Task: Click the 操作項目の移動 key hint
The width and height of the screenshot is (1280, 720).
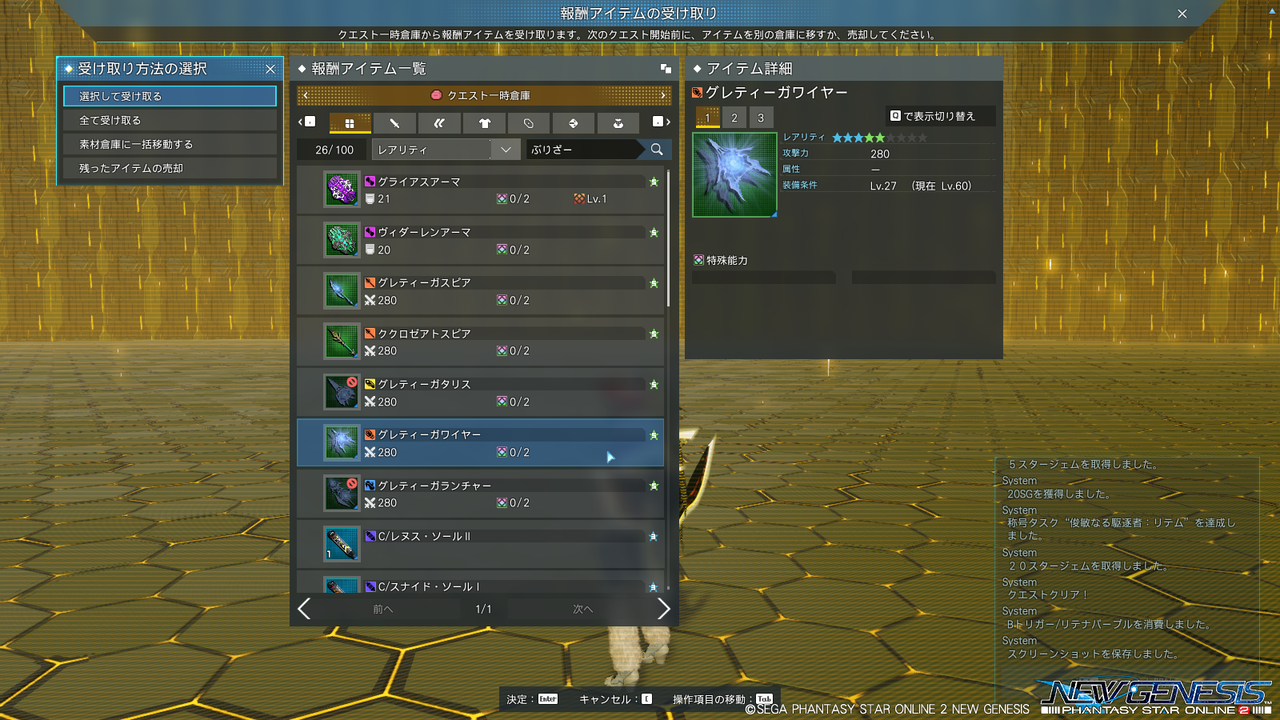Action: coord(723,698)
